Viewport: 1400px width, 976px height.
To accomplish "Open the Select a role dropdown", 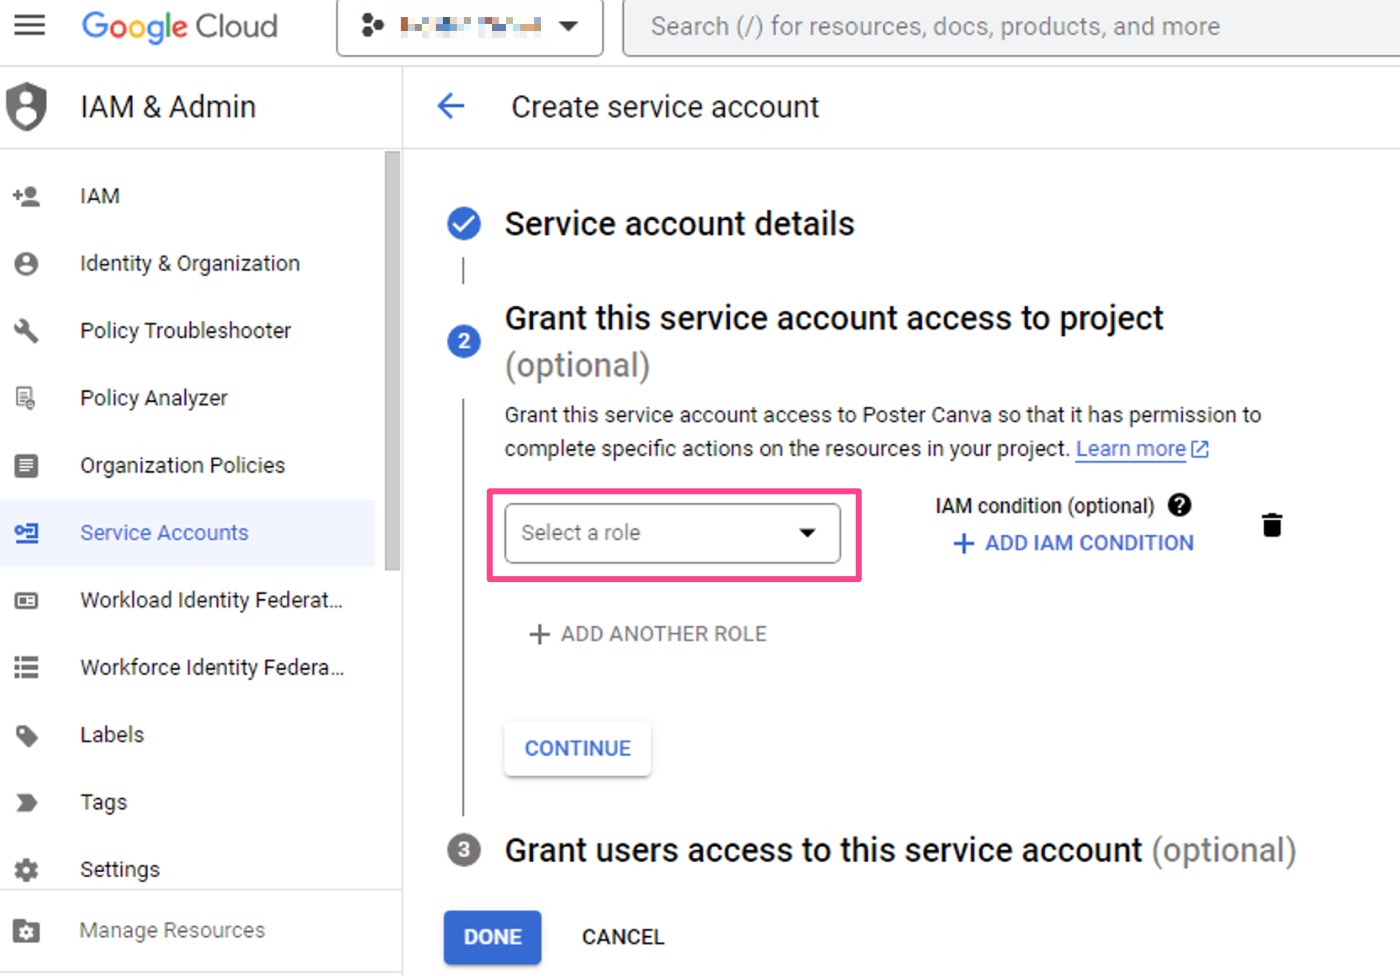I will coord(672,533).
